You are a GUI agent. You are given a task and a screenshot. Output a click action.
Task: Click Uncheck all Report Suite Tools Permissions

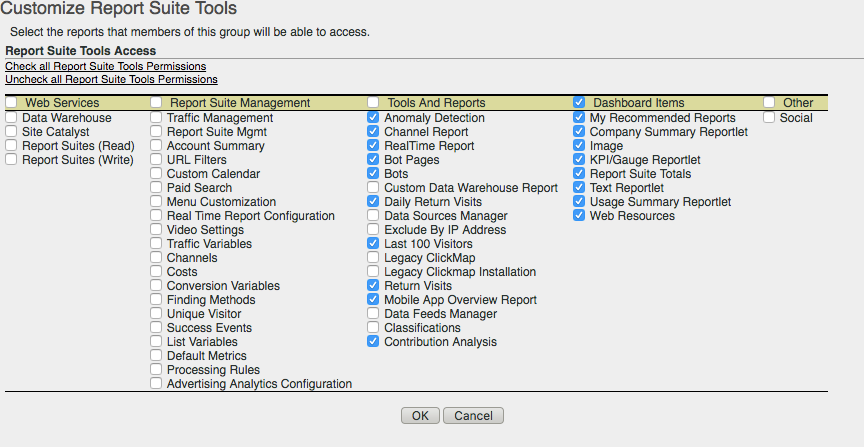(111, 79)
